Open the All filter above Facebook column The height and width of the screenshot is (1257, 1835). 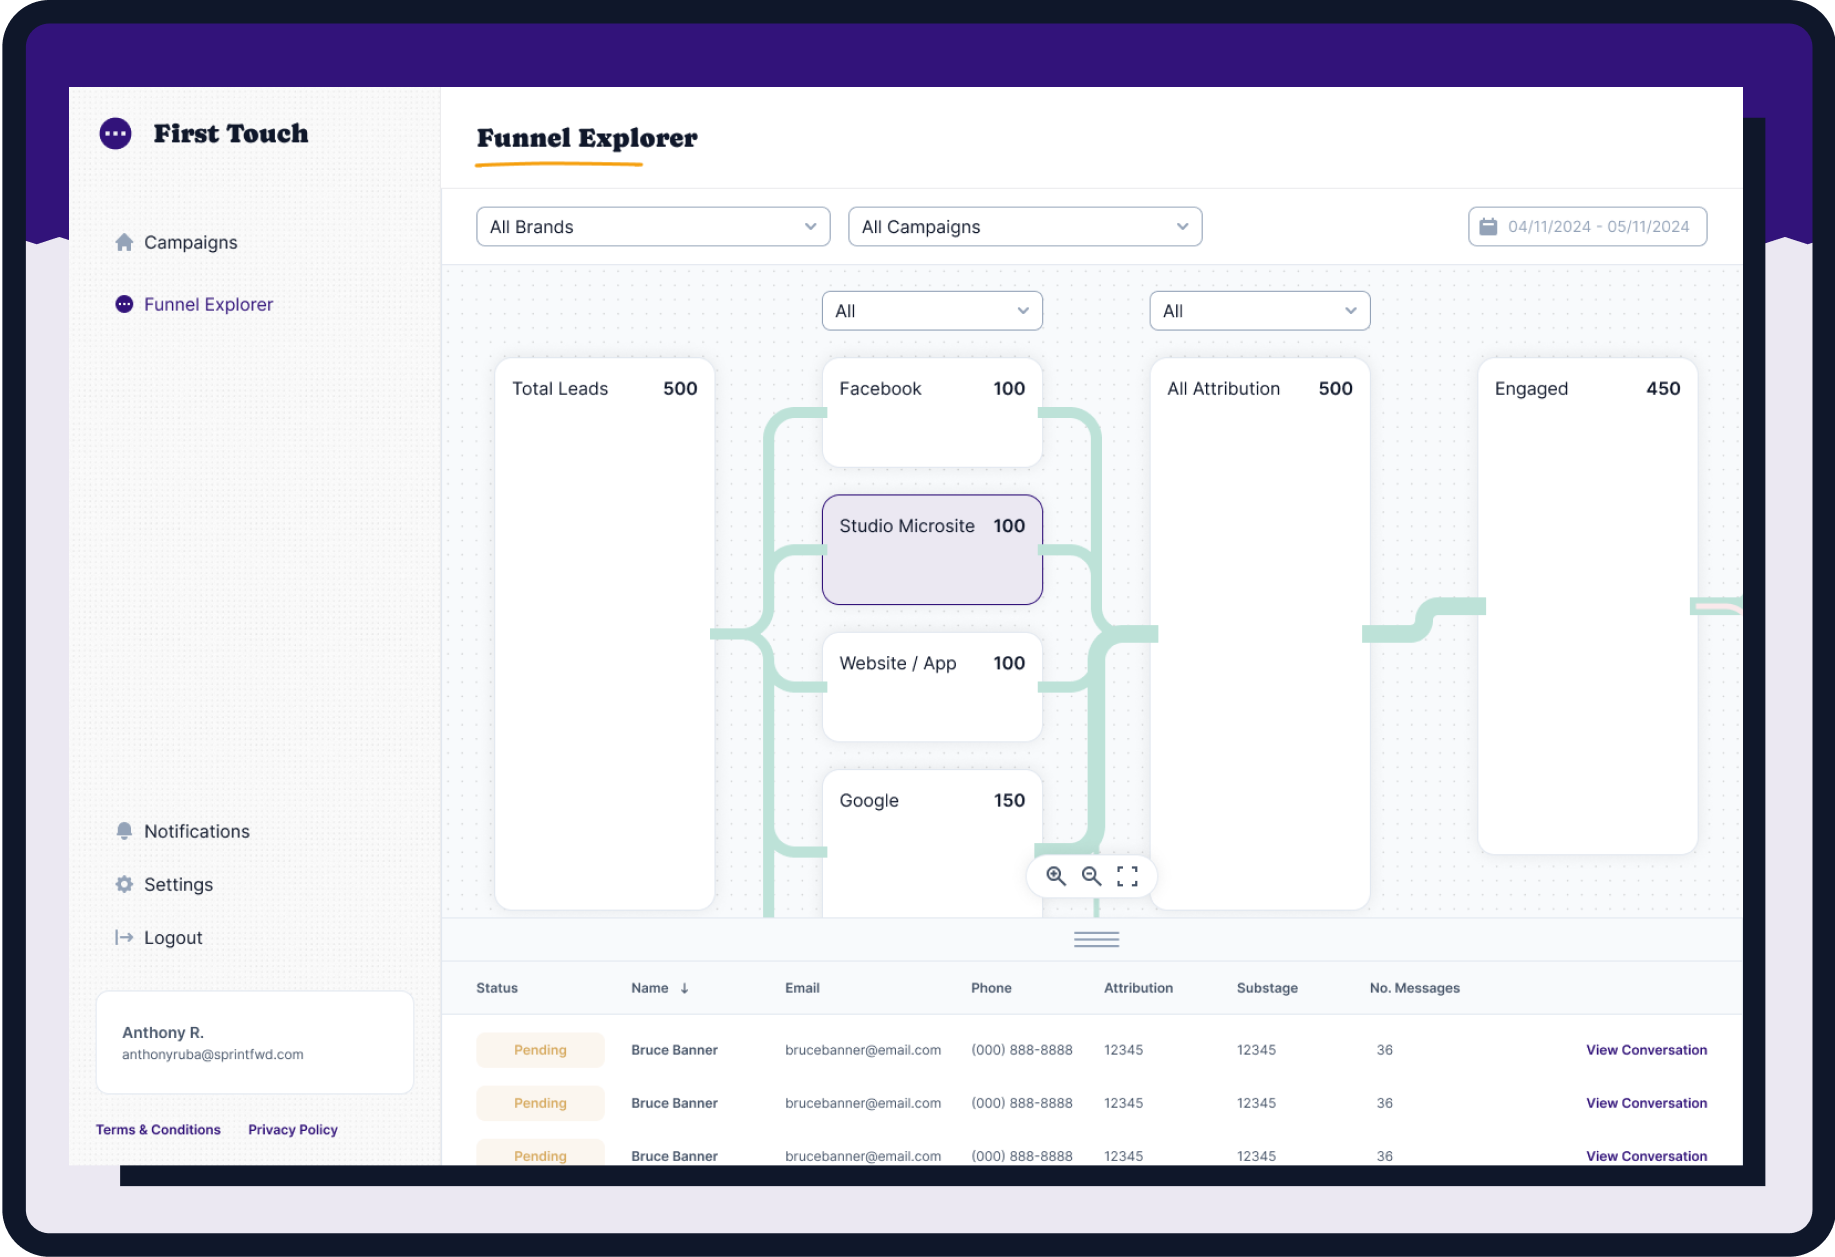[932, 311]
